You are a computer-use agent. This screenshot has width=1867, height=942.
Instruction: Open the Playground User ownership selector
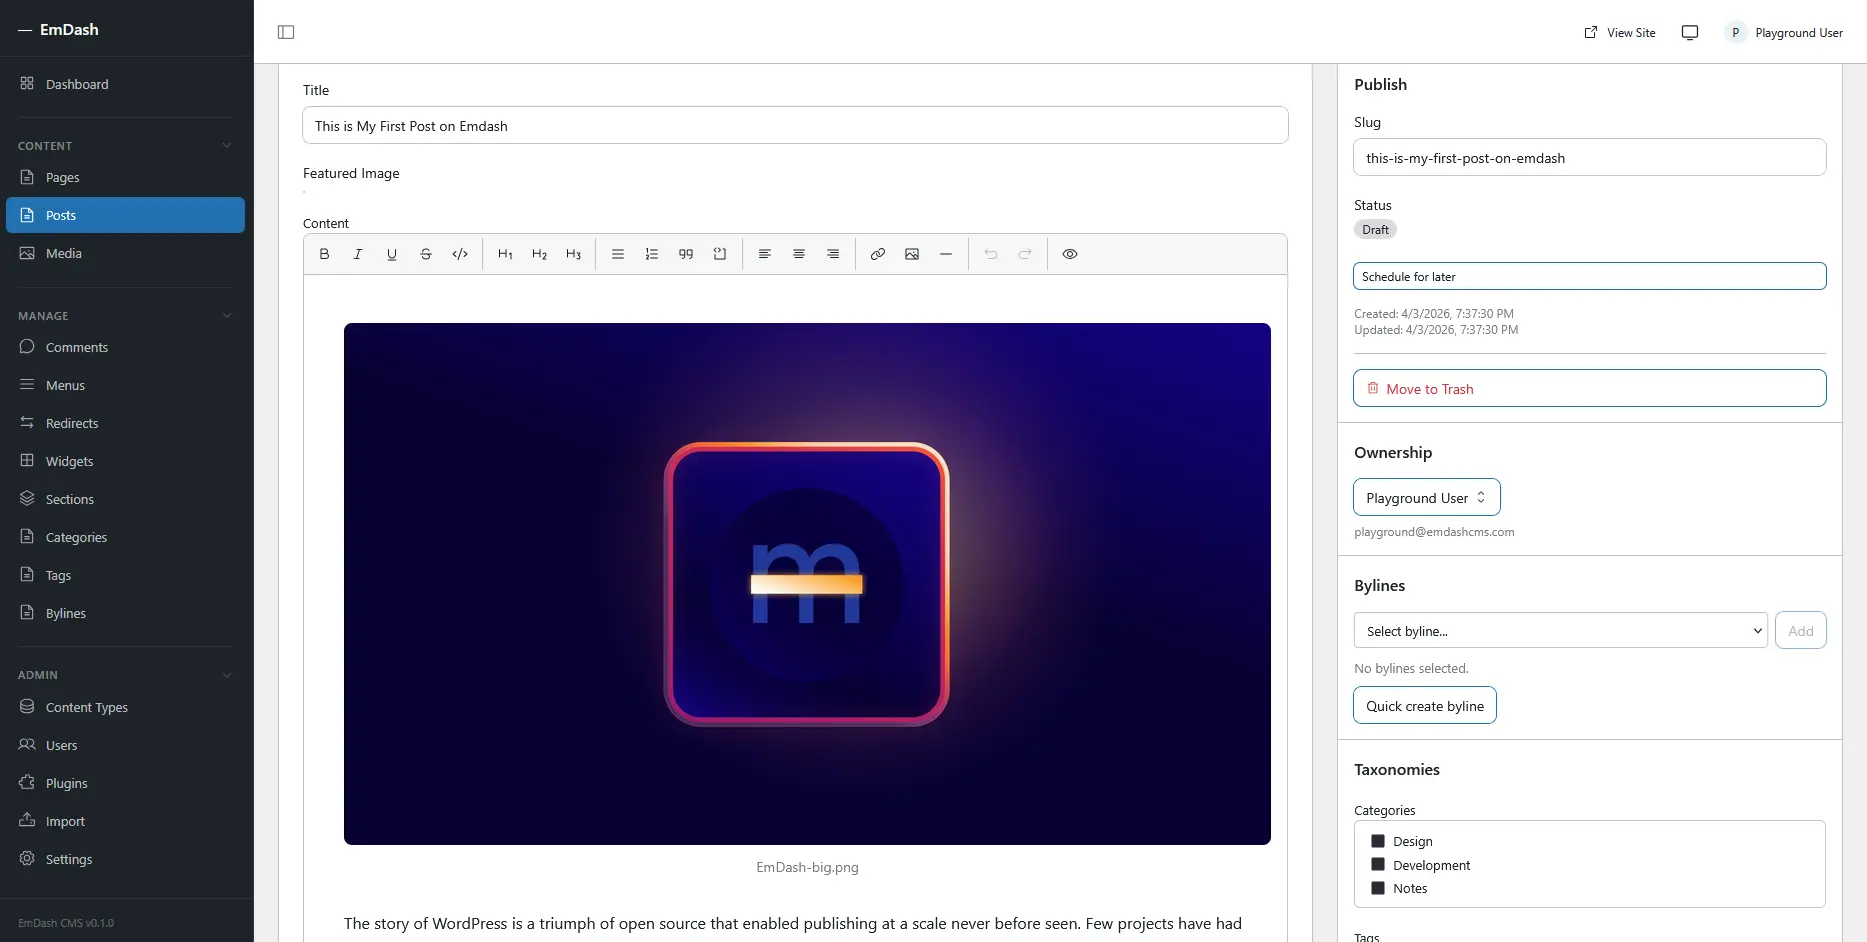click(x=1425, y=497)
